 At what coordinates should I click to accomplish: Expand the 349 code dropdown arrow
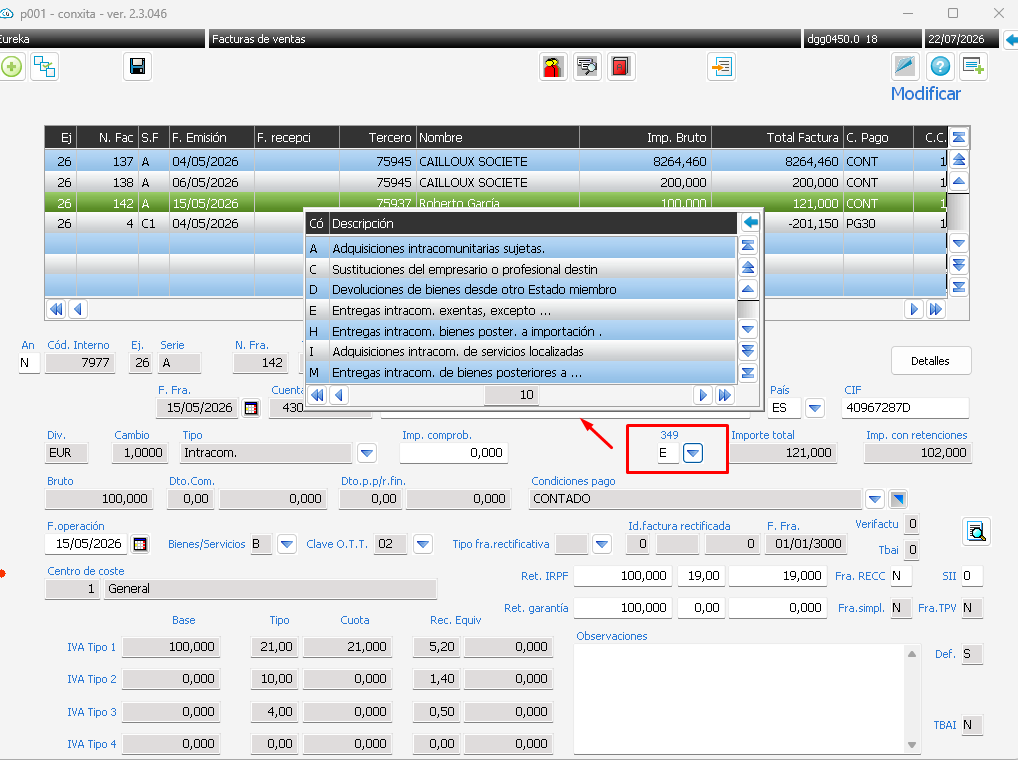coord(693,453)
